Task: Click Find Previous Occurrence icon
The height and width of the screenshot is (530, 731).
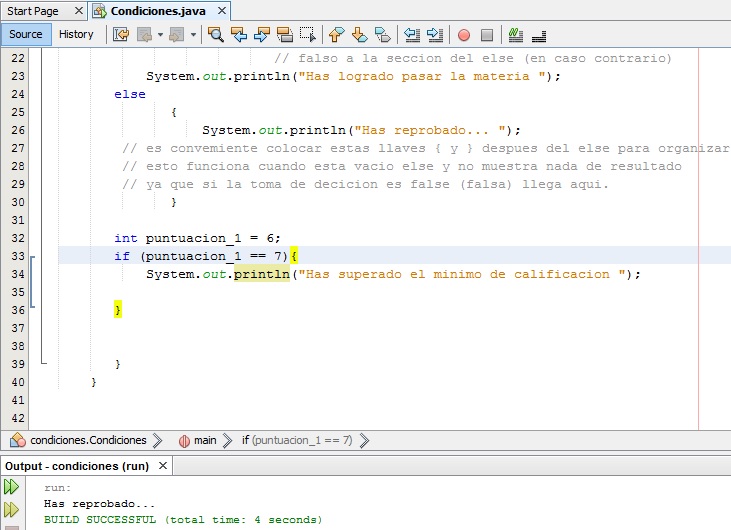Action: [x=239, y=34]
